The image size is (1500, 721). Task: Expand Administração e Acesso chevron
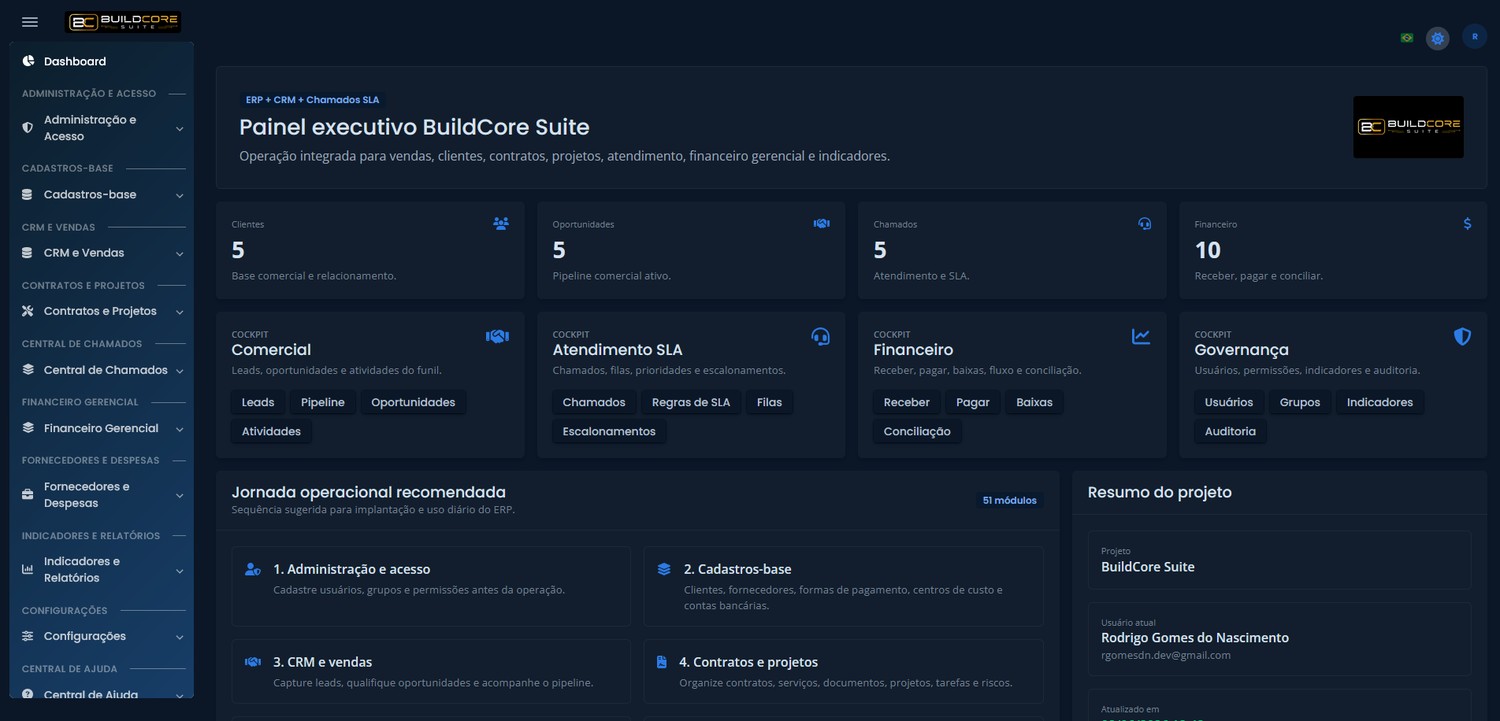(179, 128)
